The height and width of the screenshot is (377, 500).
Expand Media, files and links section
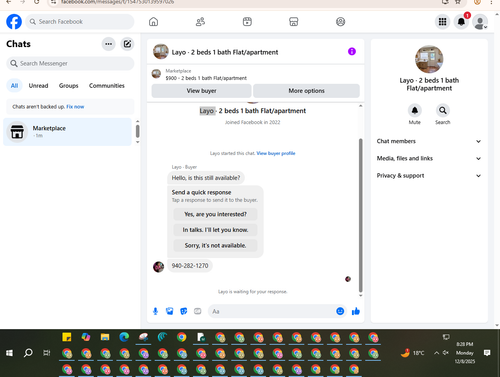tap(429, 158)
